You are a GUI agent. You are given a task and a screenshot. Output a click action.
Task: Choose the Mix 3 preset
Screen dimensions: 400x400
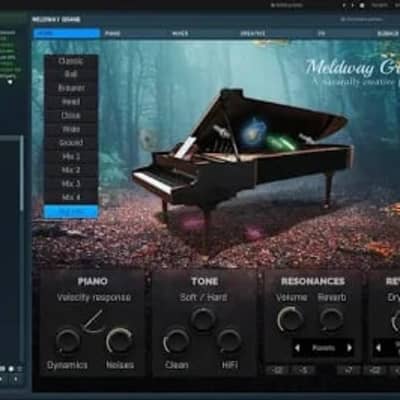coord(71,184)
